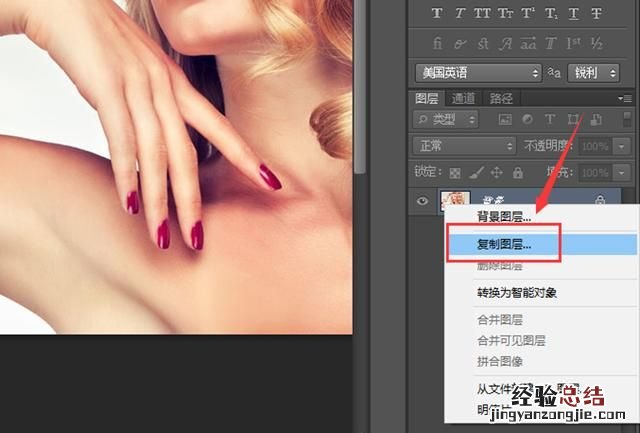Switch to the 图层 tab
The height and width of the screenshot is (433, 640).
[x=427, y=98]
